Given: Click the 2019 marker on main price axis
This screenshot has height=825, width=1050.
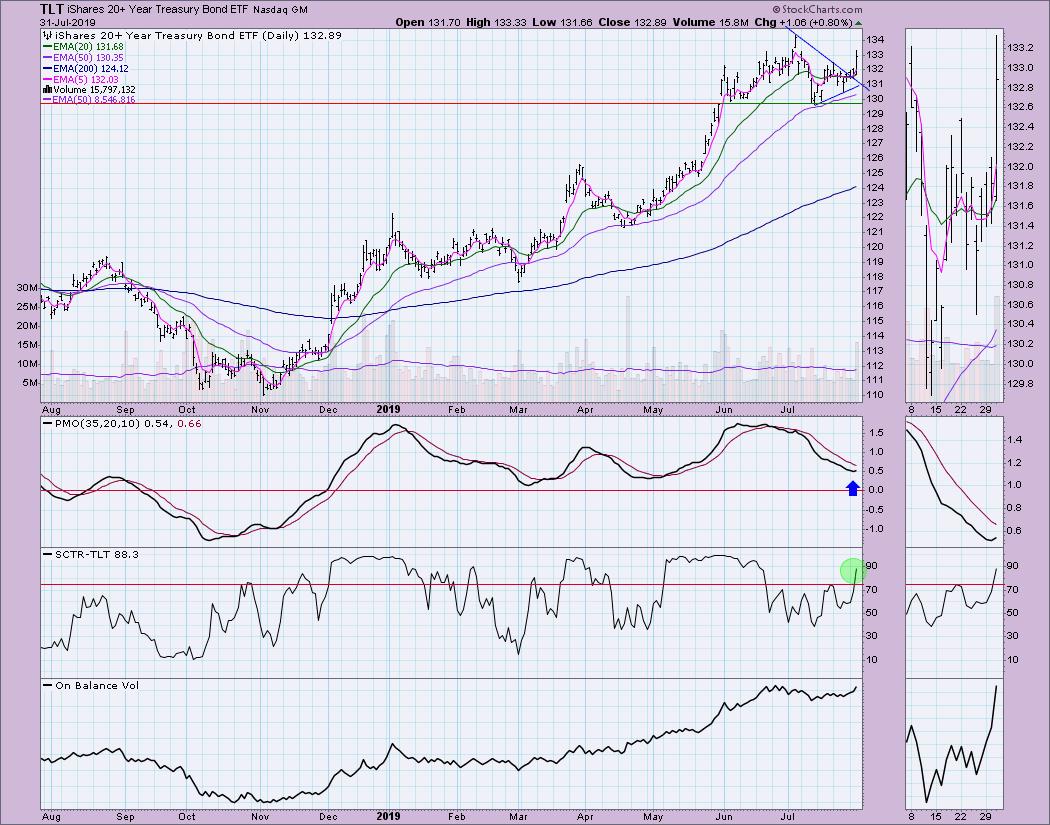Looking at the screenshot, I should point(386,409).
